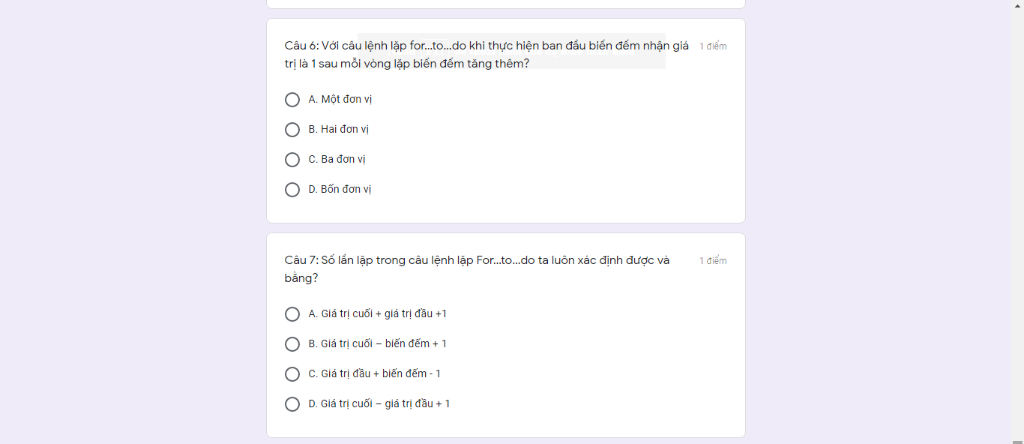Click the scrollbar up arrow

(1017, 4)
